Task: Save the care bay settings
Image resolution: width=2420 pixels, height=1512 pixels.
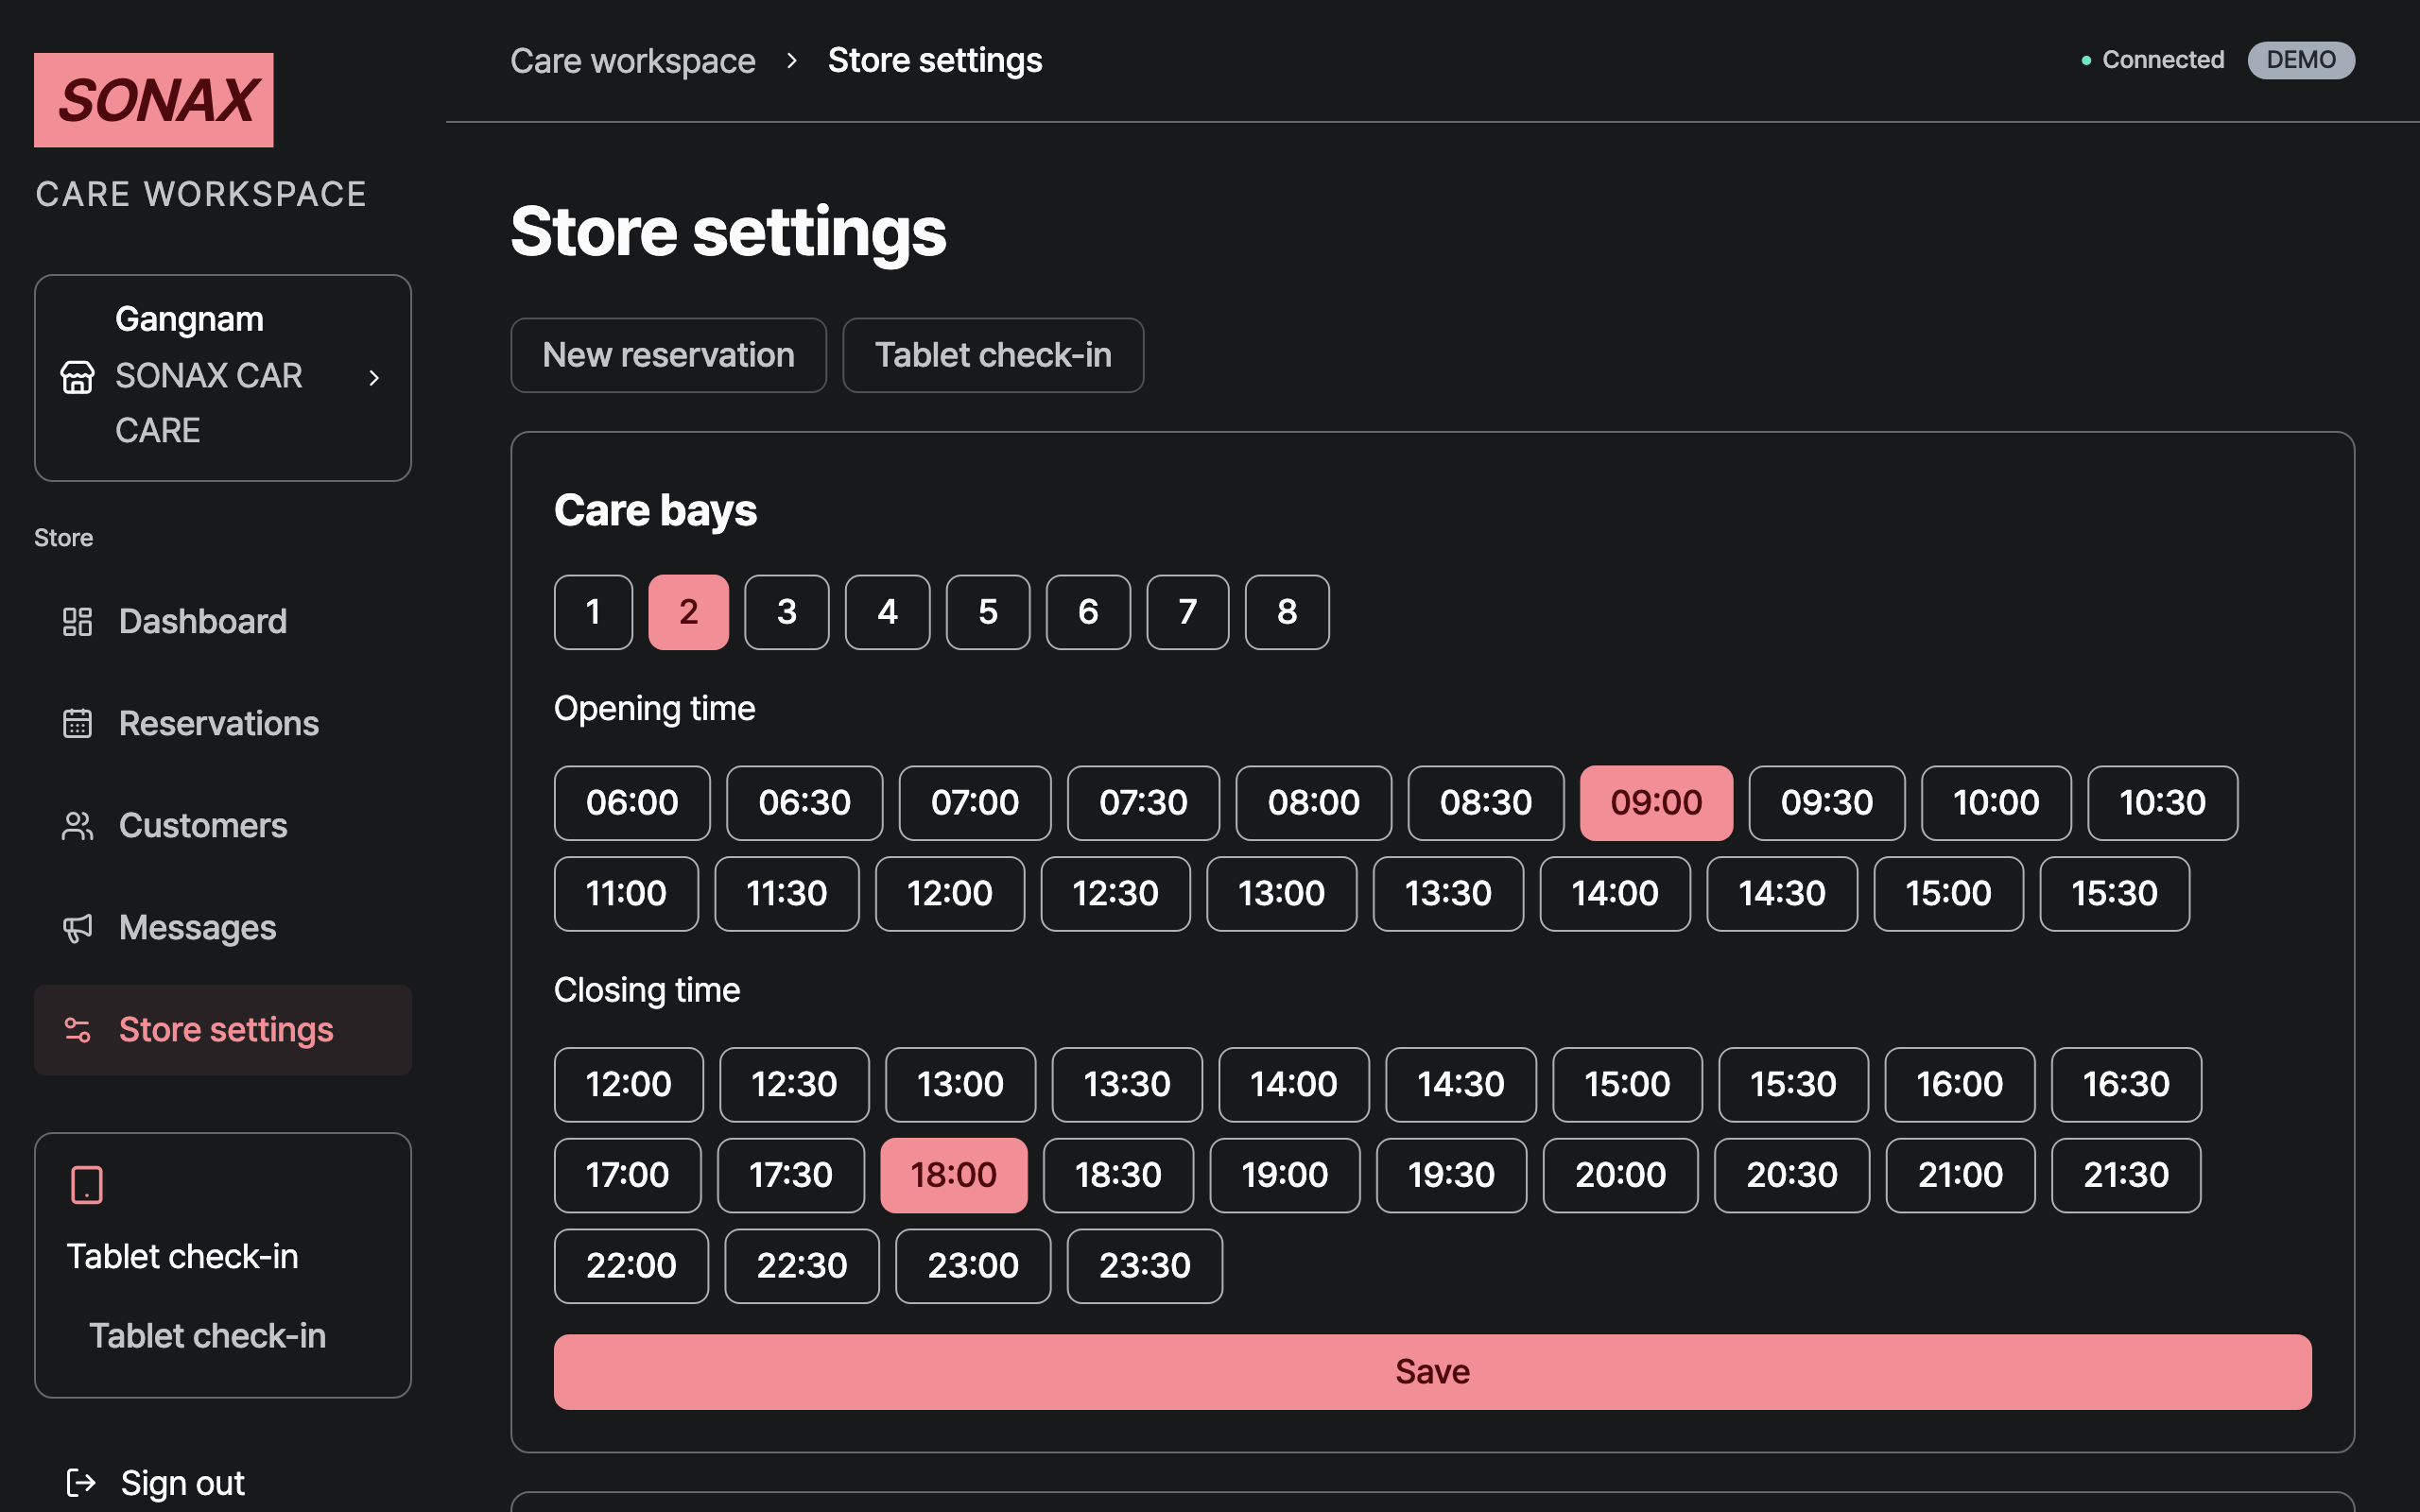Action: pos(1432,1371)
